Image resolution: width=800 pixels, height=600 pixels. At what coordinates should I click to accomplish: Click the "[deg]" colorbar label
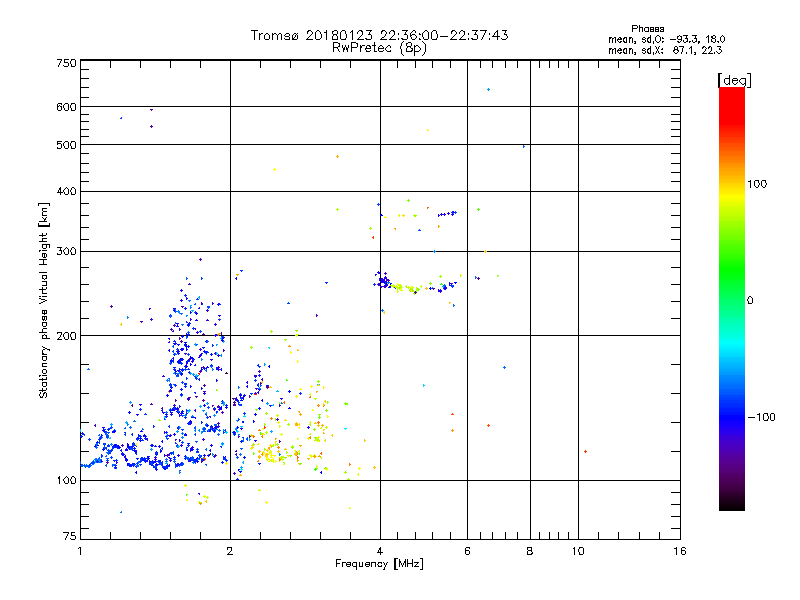point(734,80)
